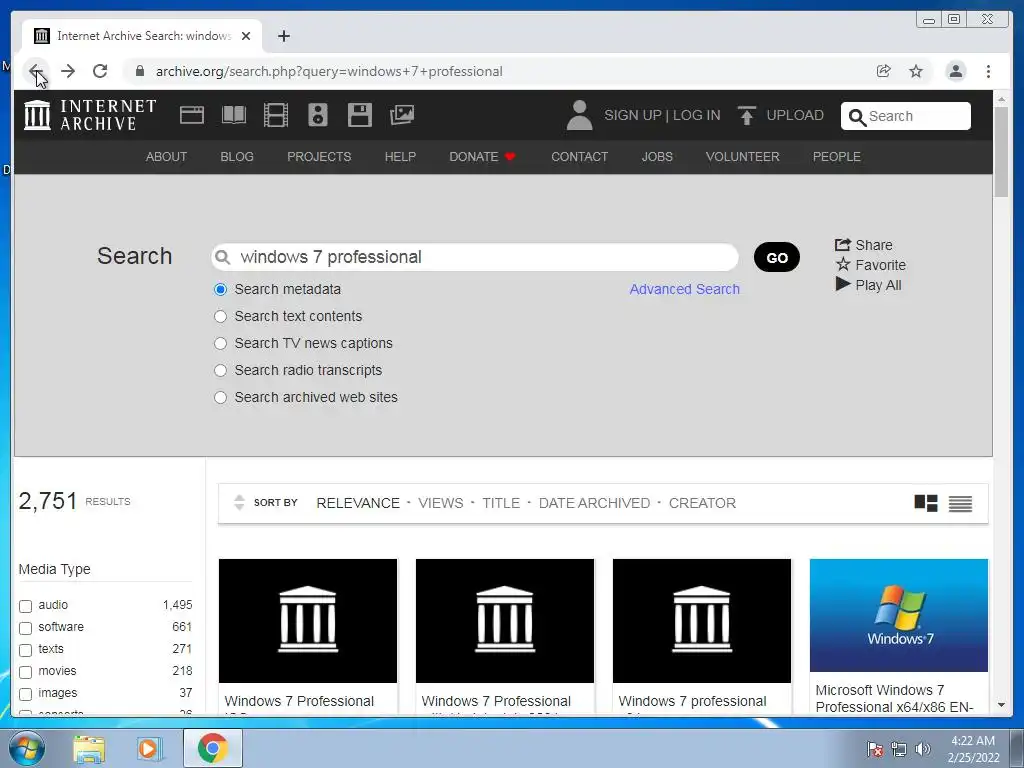Select Search archived web sites option
This screenshot has height=768, width=1024.
click(221, 397)
